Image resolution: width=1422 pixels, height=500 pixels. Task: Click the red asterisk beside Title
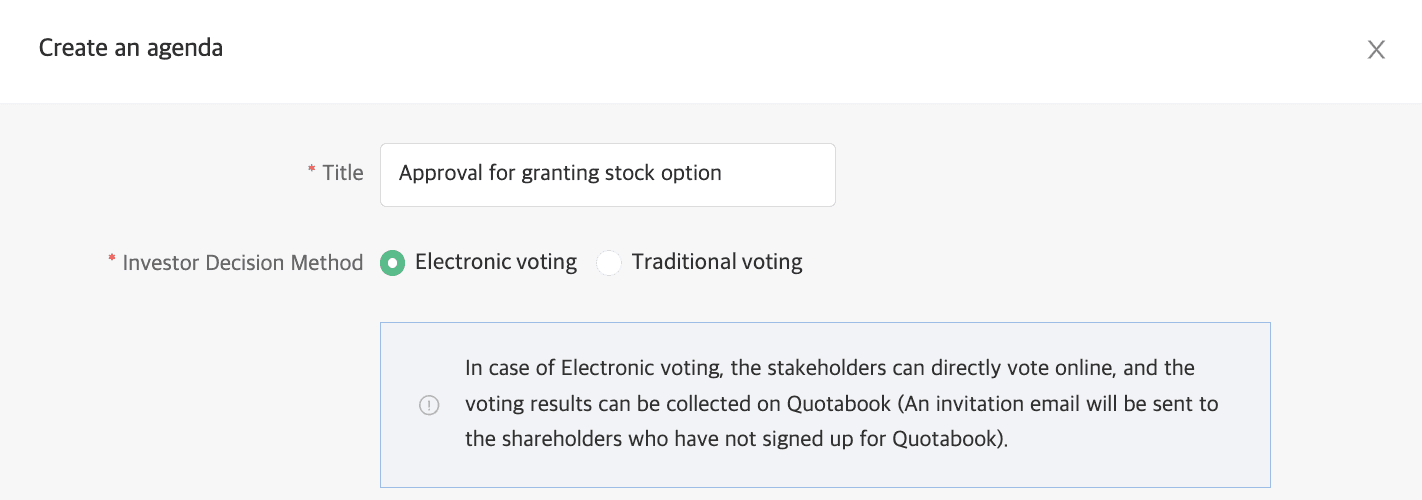(311, 172)
